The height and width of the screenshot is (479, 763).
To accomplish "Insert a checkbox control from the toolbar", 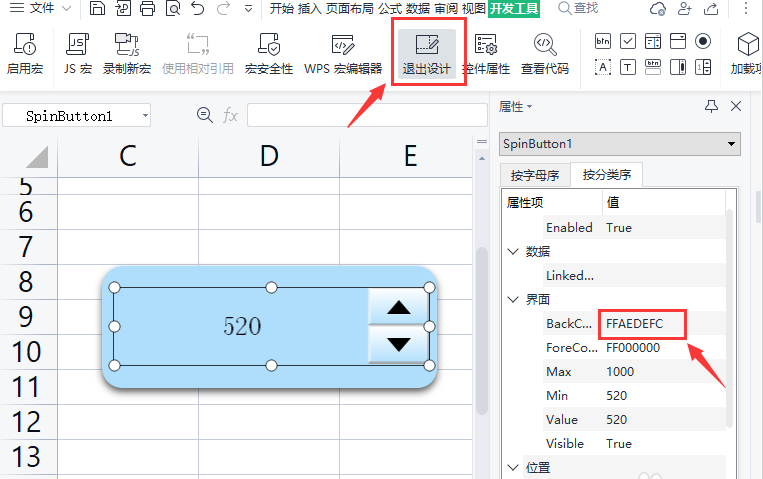I will (628, 41).
